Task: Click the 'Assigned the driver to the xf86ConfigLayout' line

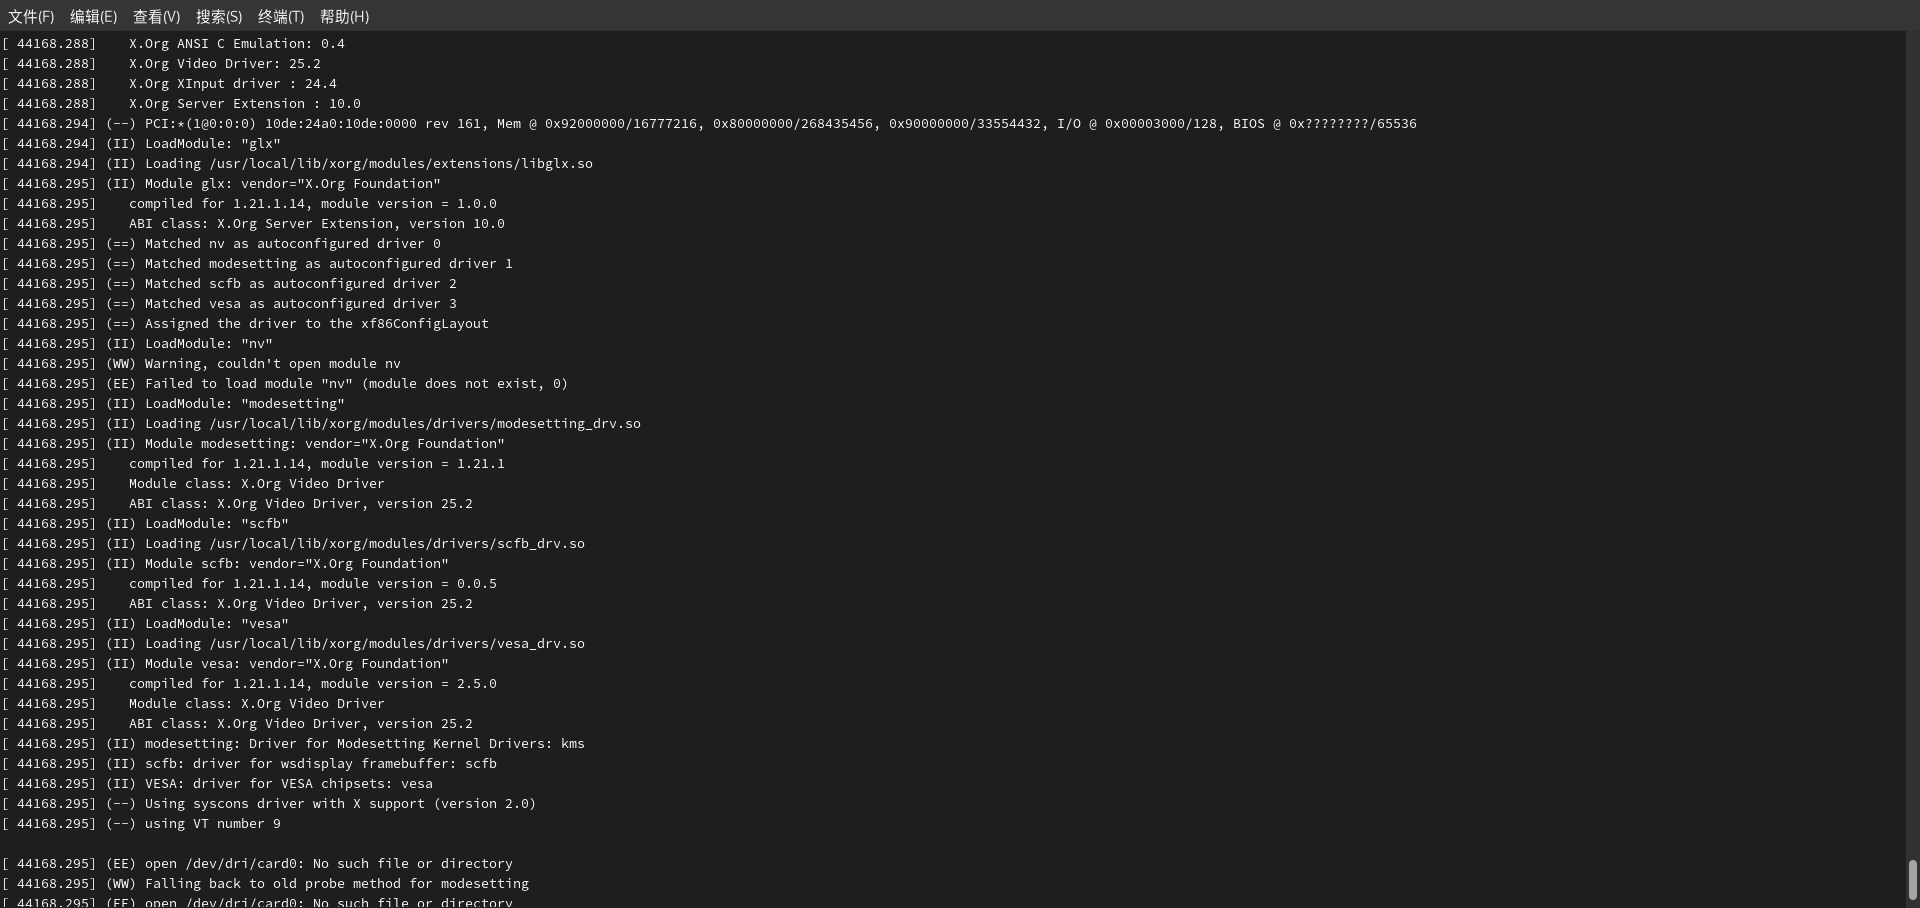Action: (316, 324)
